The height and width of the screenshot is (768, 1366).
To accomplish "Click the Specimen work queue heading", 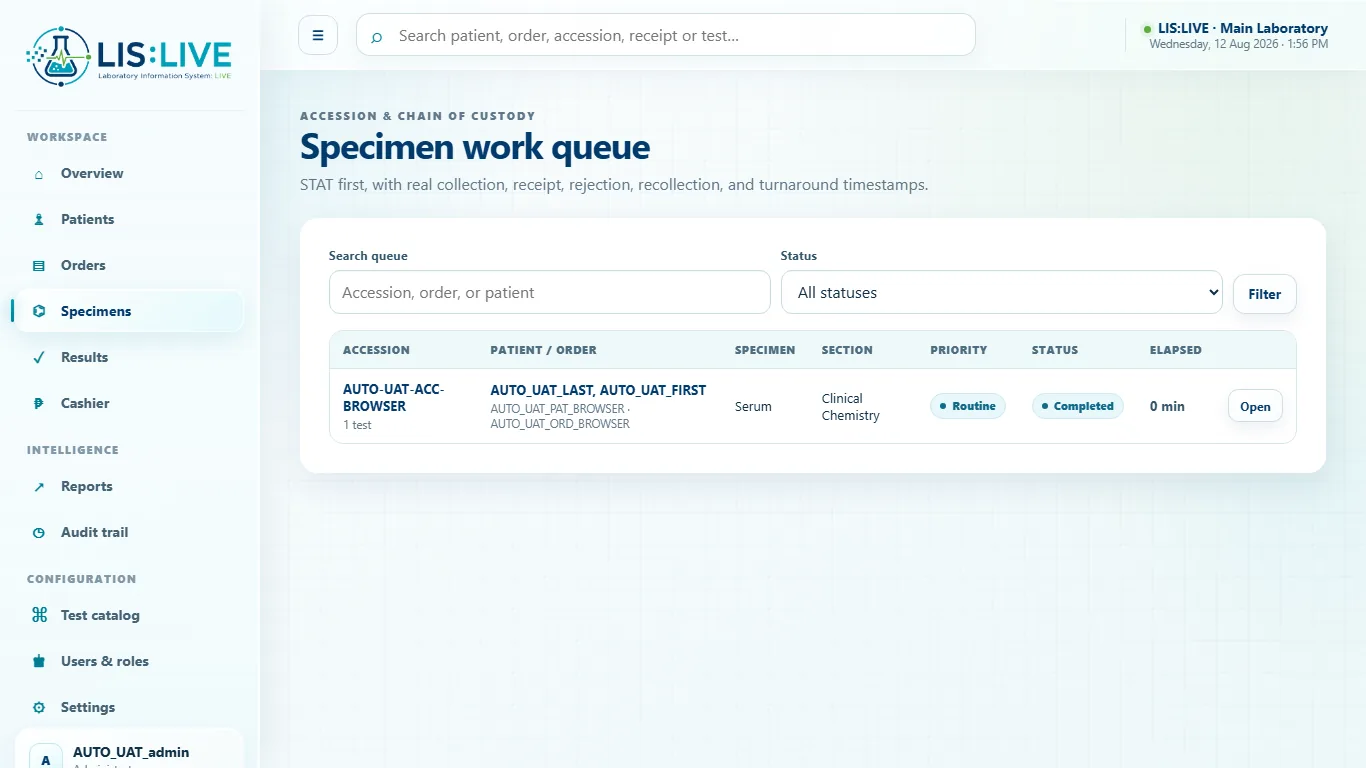I will click(x=475, y=148).
